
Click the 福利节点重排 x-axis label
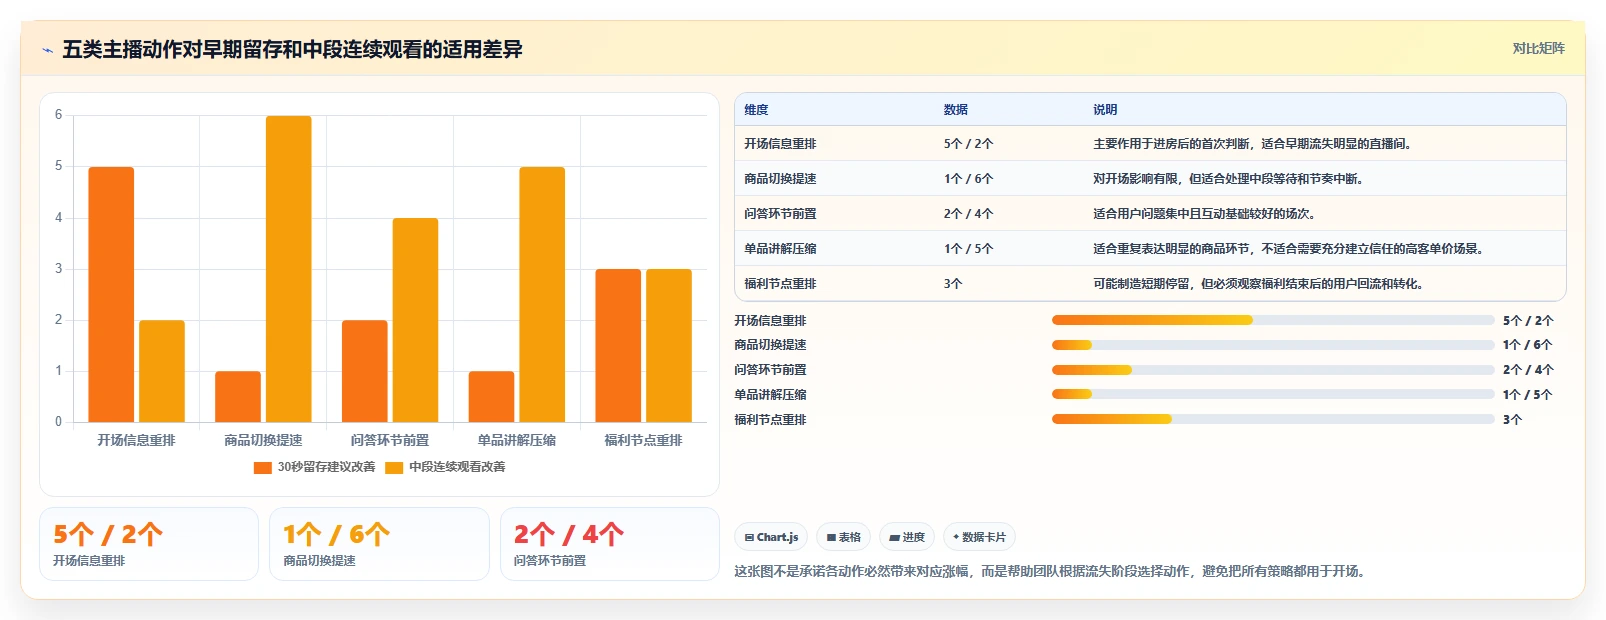[643, 440]
